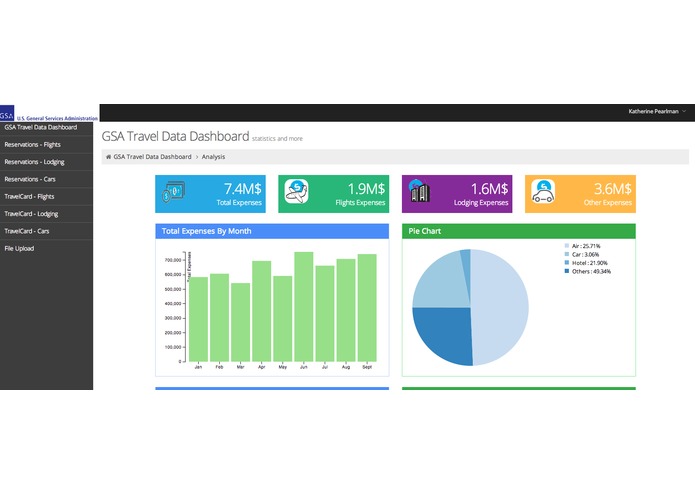
Task: Click the Car legend color swatch
Action: point(567,254)
